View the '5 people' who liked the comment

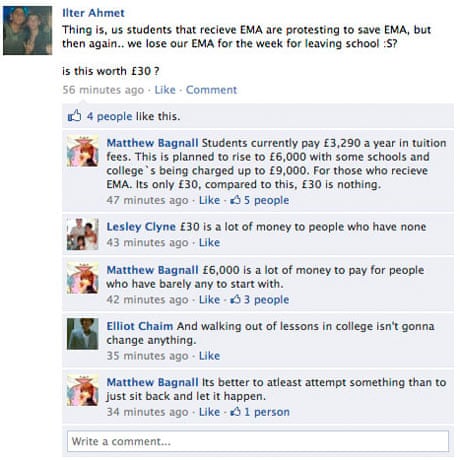click(x=266, y=200)
